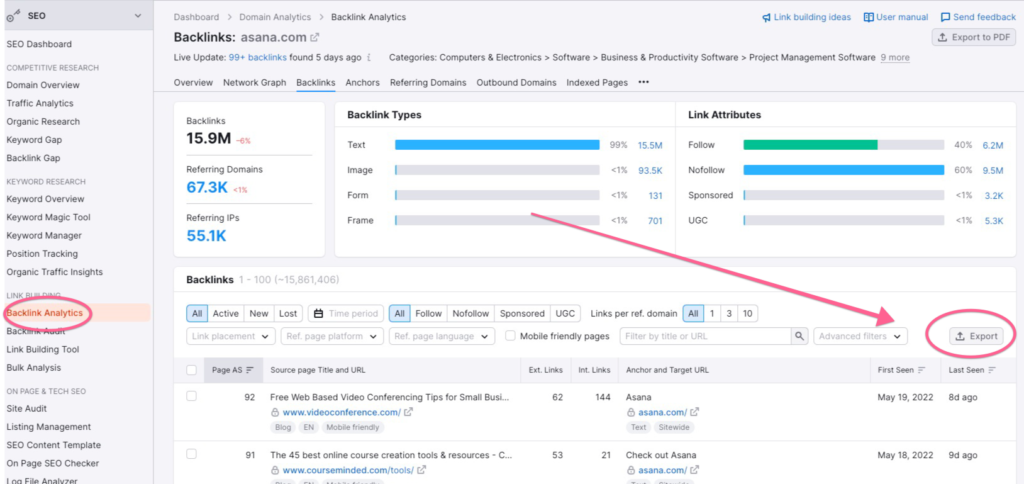Image resolution: width=1024 pixels, height=484 pixels.
Task: Click the Send feedback chat icon
Action: click(945, 18)
